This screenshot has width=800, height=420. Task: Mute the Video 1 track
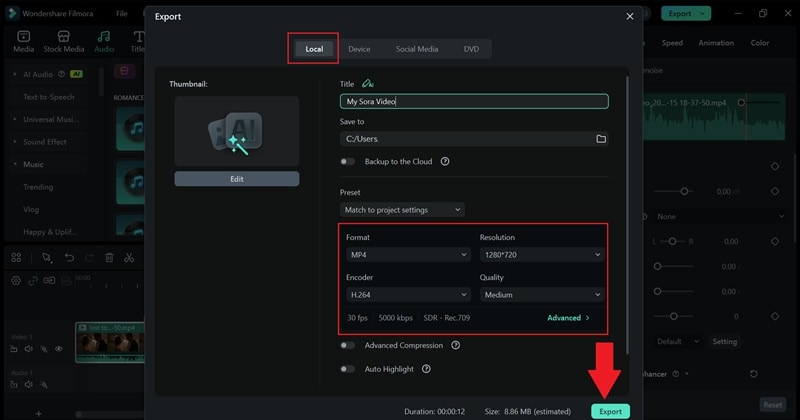[29, 349]
